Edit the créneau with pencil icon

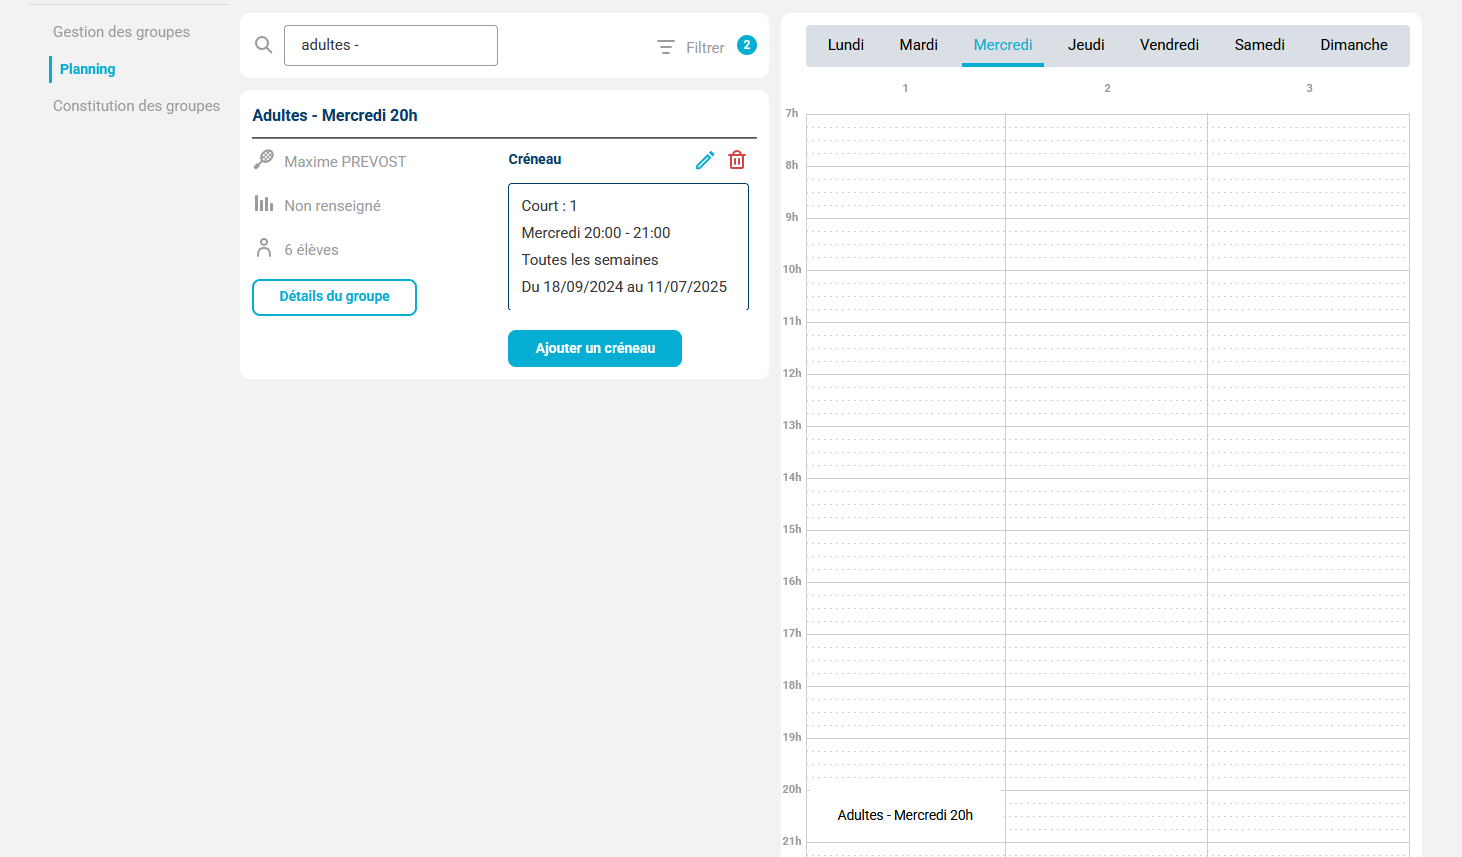705,160
